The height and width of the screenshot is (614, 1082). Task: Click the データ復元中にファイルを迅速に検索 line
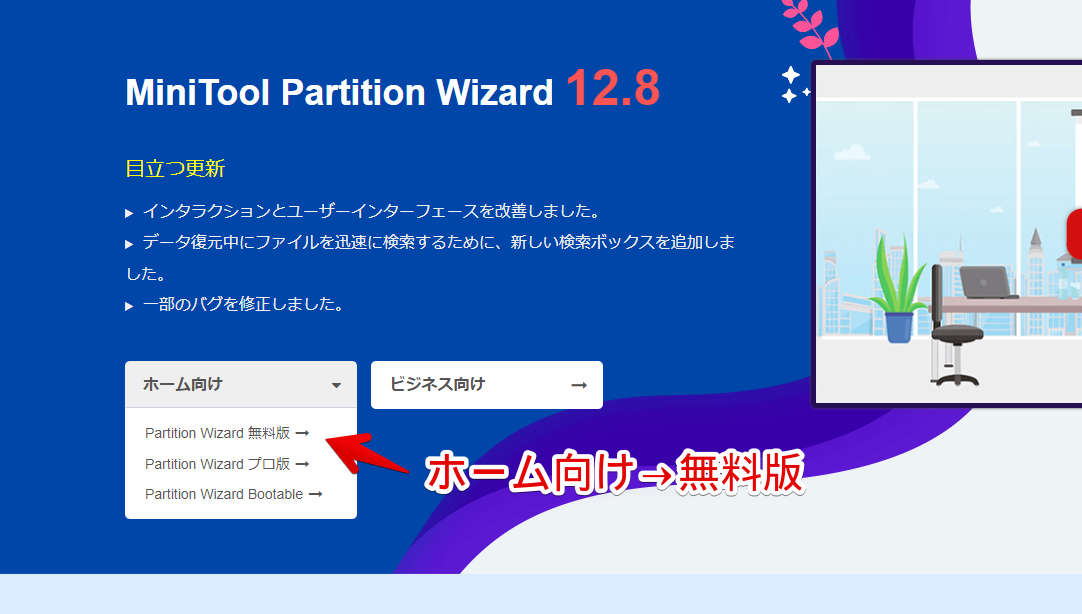coord(430,257)
